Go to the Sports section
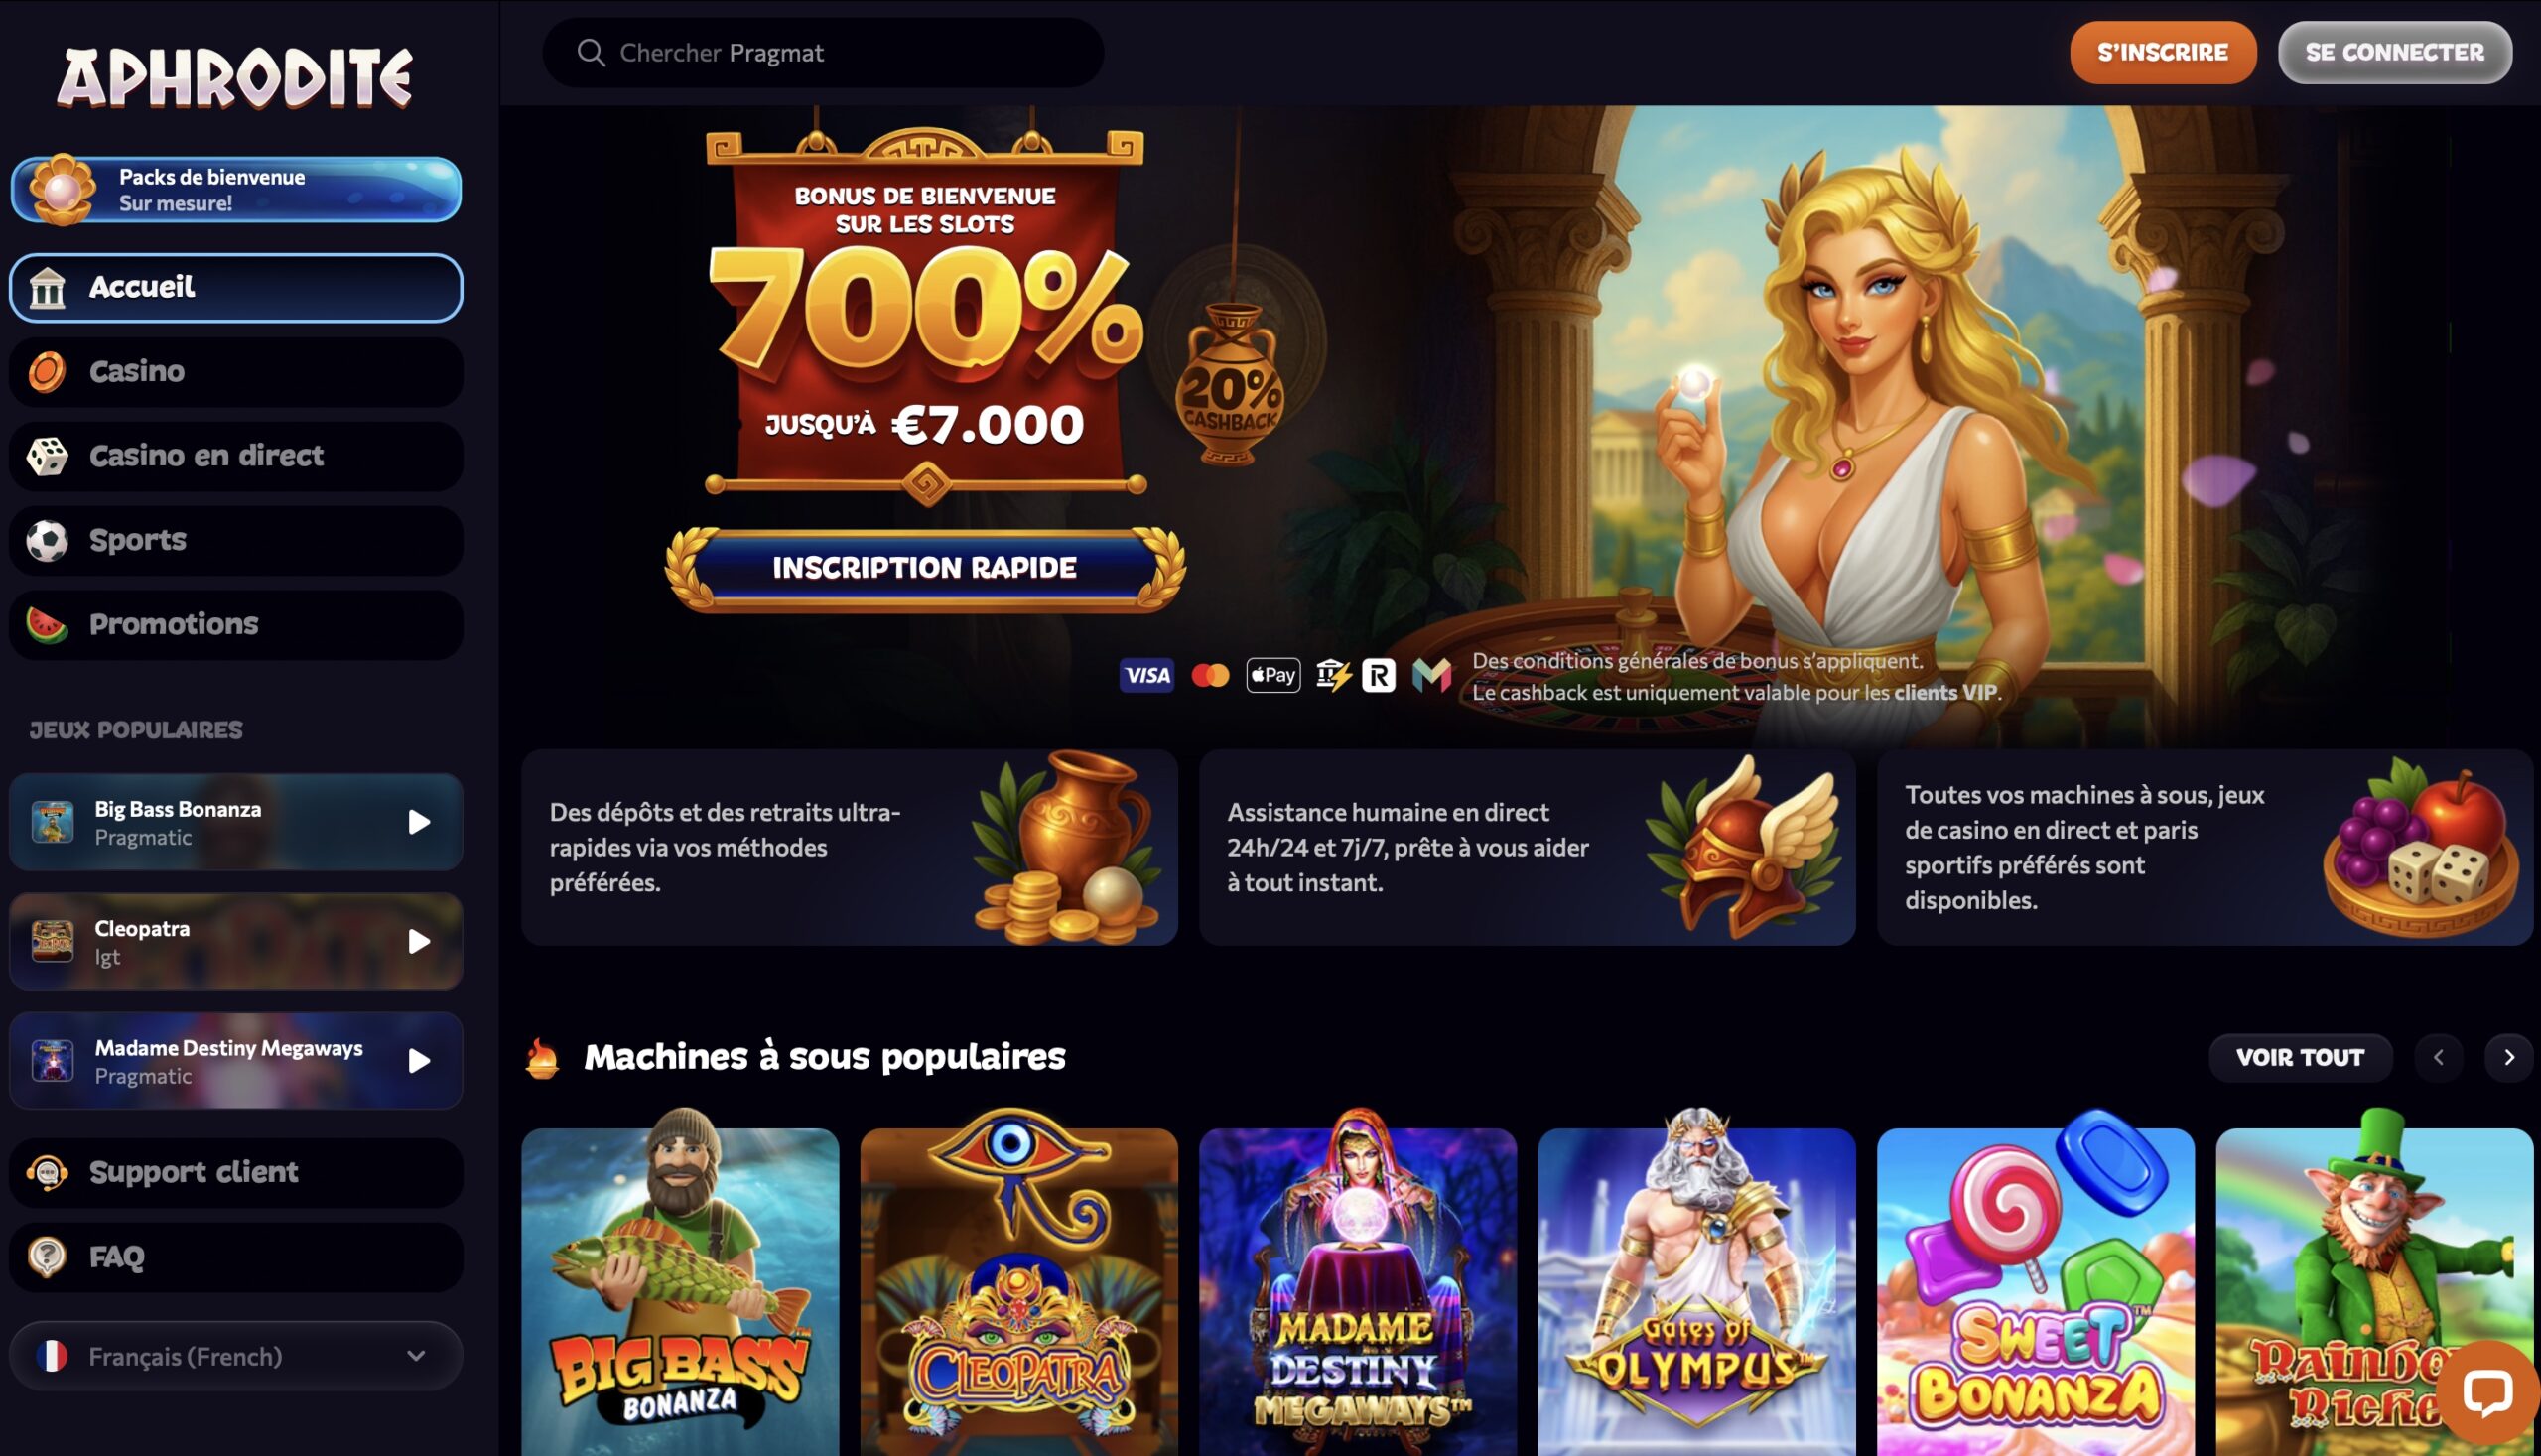Screen dimensions: 2541x1456 click(x=236, y=540)
